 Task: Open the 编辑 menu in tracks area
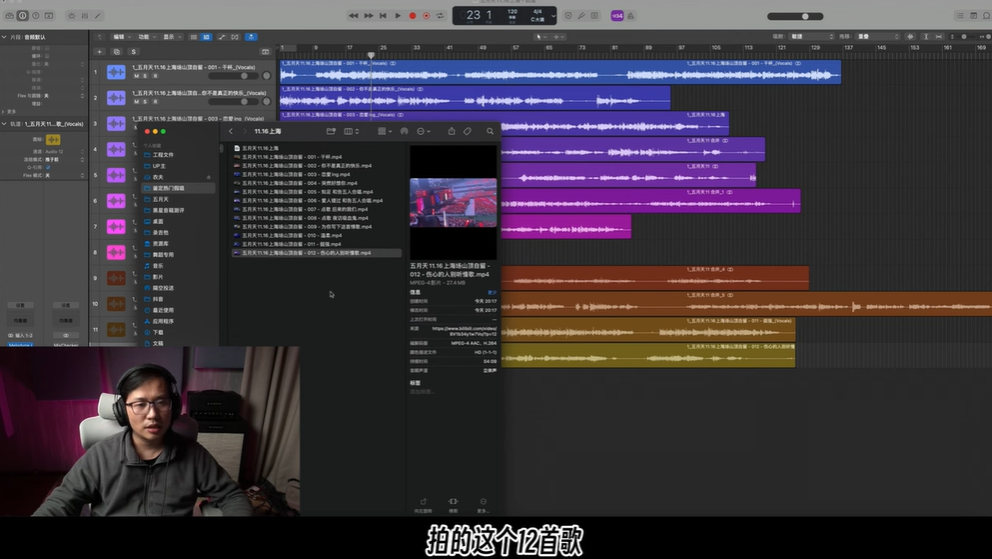point(120,37)
